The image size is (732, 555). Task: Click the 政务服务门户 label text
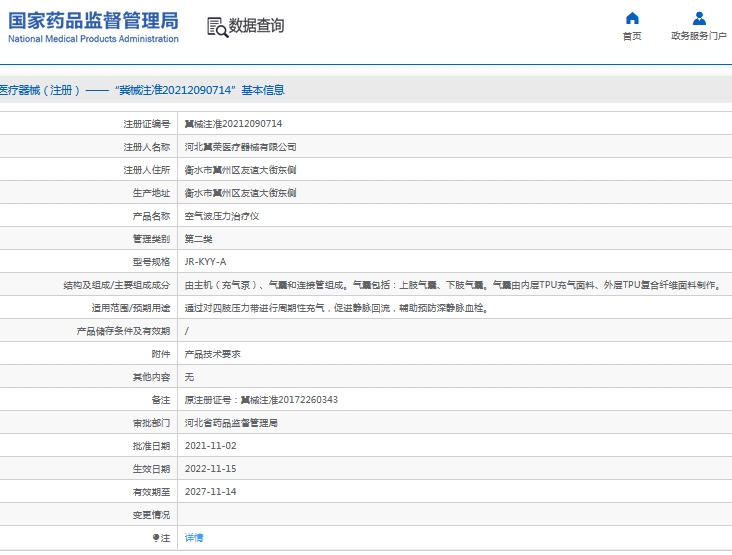click(x=699, y=36)
